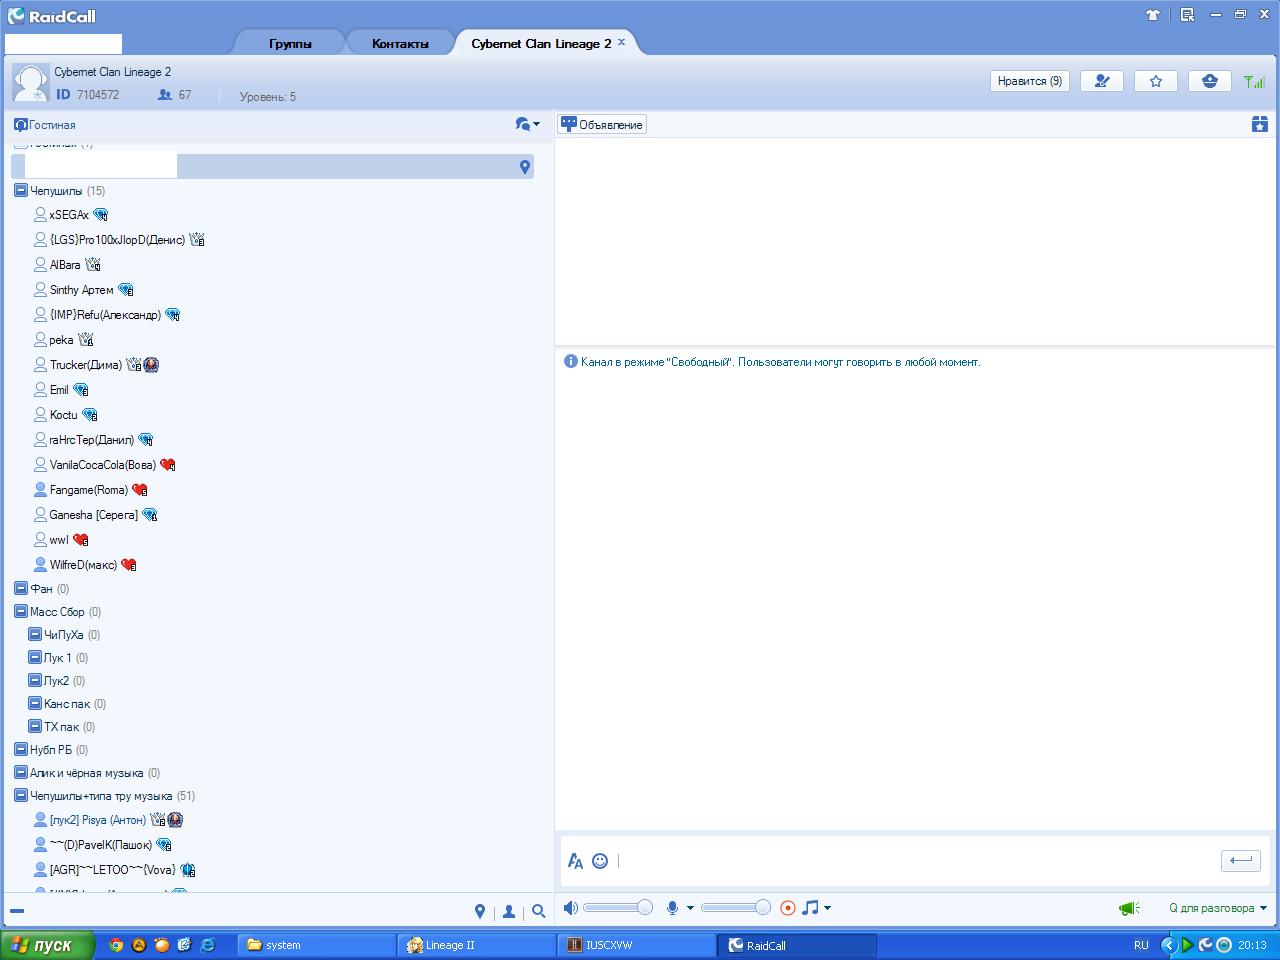Click the send message arrow button
This screenshot has width=1280, height=960.
click(1241, 860)
